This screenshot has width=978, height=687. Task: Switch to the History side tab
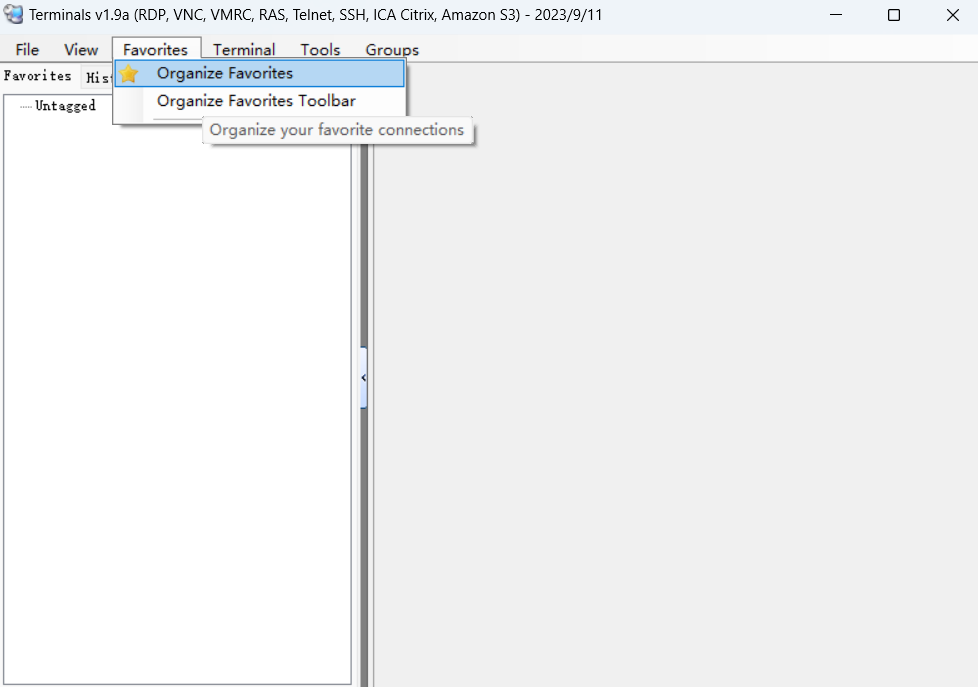click(x=97, y=77)
